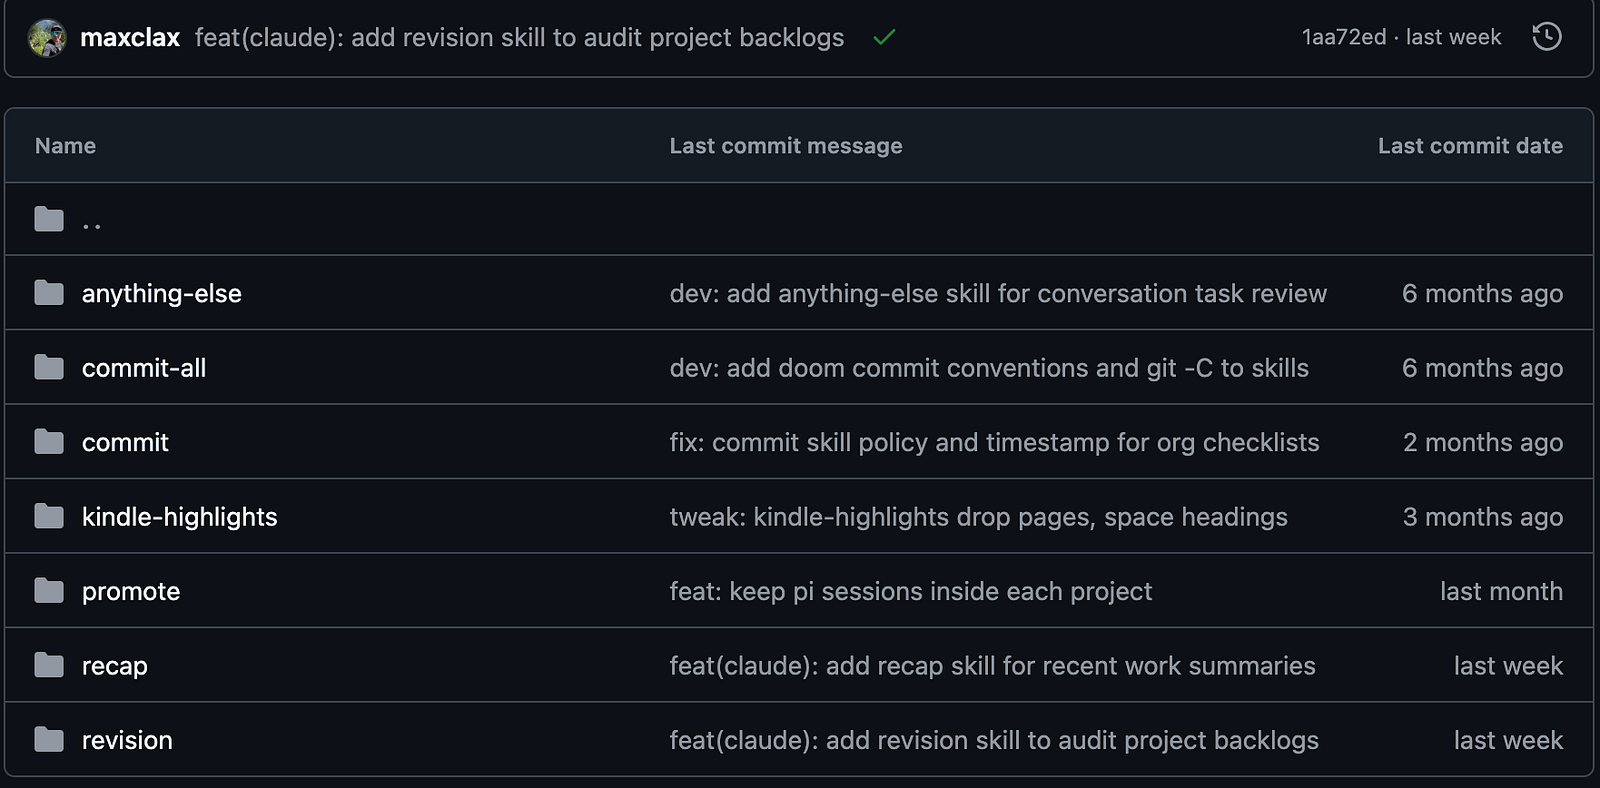1600x788 pixels.
Task: Click the folder icon next to kindle-highlights
Action: coord(49,517)
